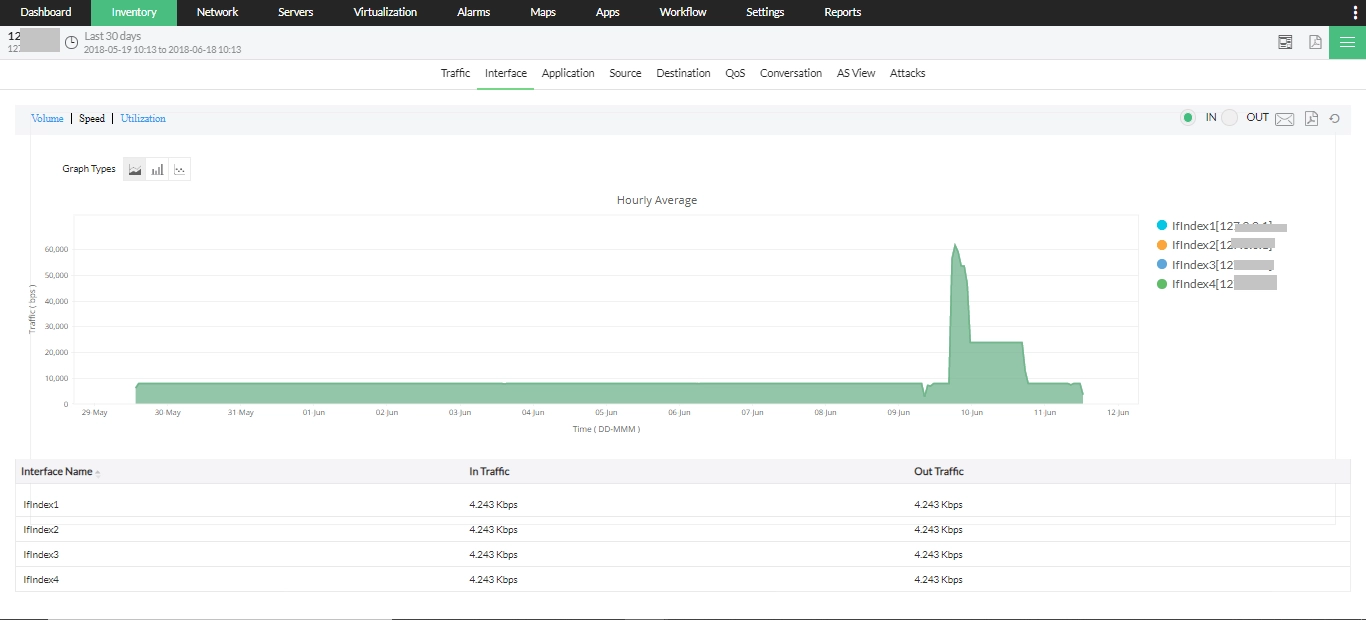Export the graph panel as PDF
The height and width of the screenshot is (620, 1366).
click(x=1311, y=119)
